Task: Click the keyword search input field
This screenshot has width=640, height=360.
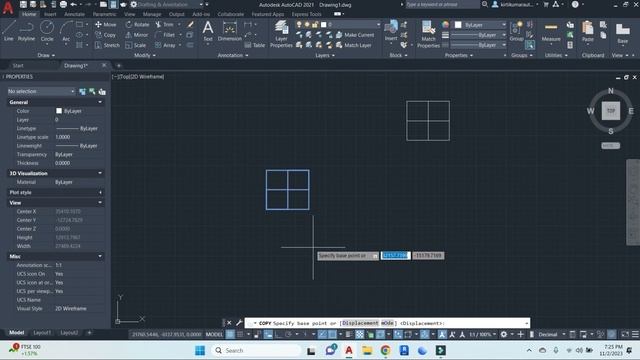Action: coord(442,4)
